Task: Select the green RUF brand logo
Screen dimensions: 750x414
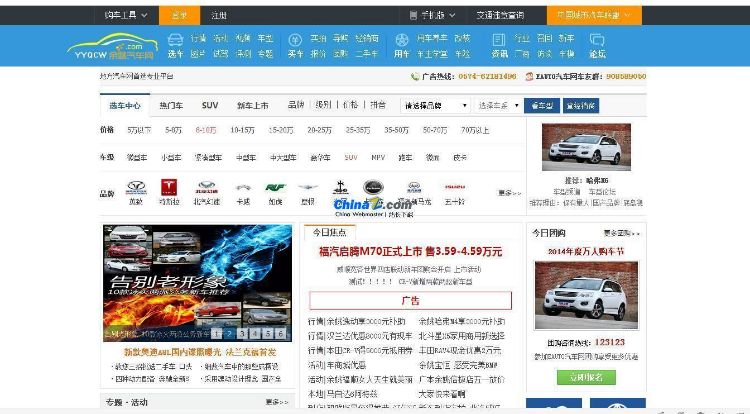Action: 276,187
